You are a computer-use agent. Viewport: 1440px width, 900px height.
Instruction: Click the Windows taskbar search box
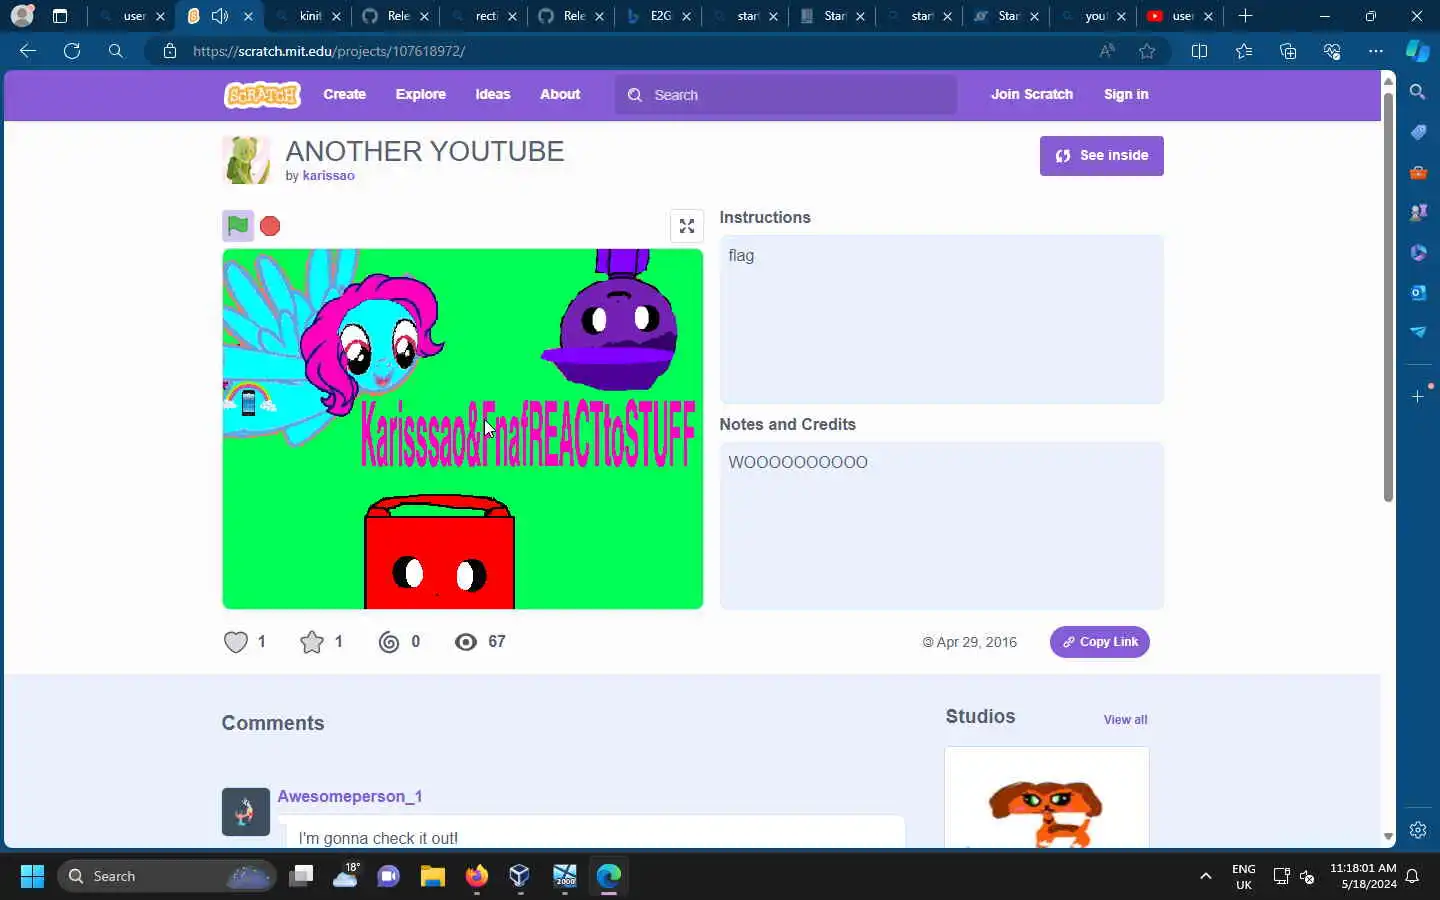(166, 876)
